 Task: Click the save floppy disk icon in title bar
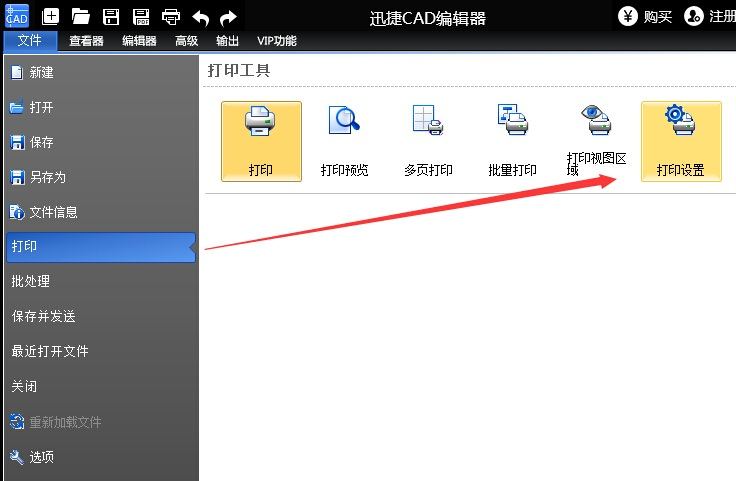(111, 16)
